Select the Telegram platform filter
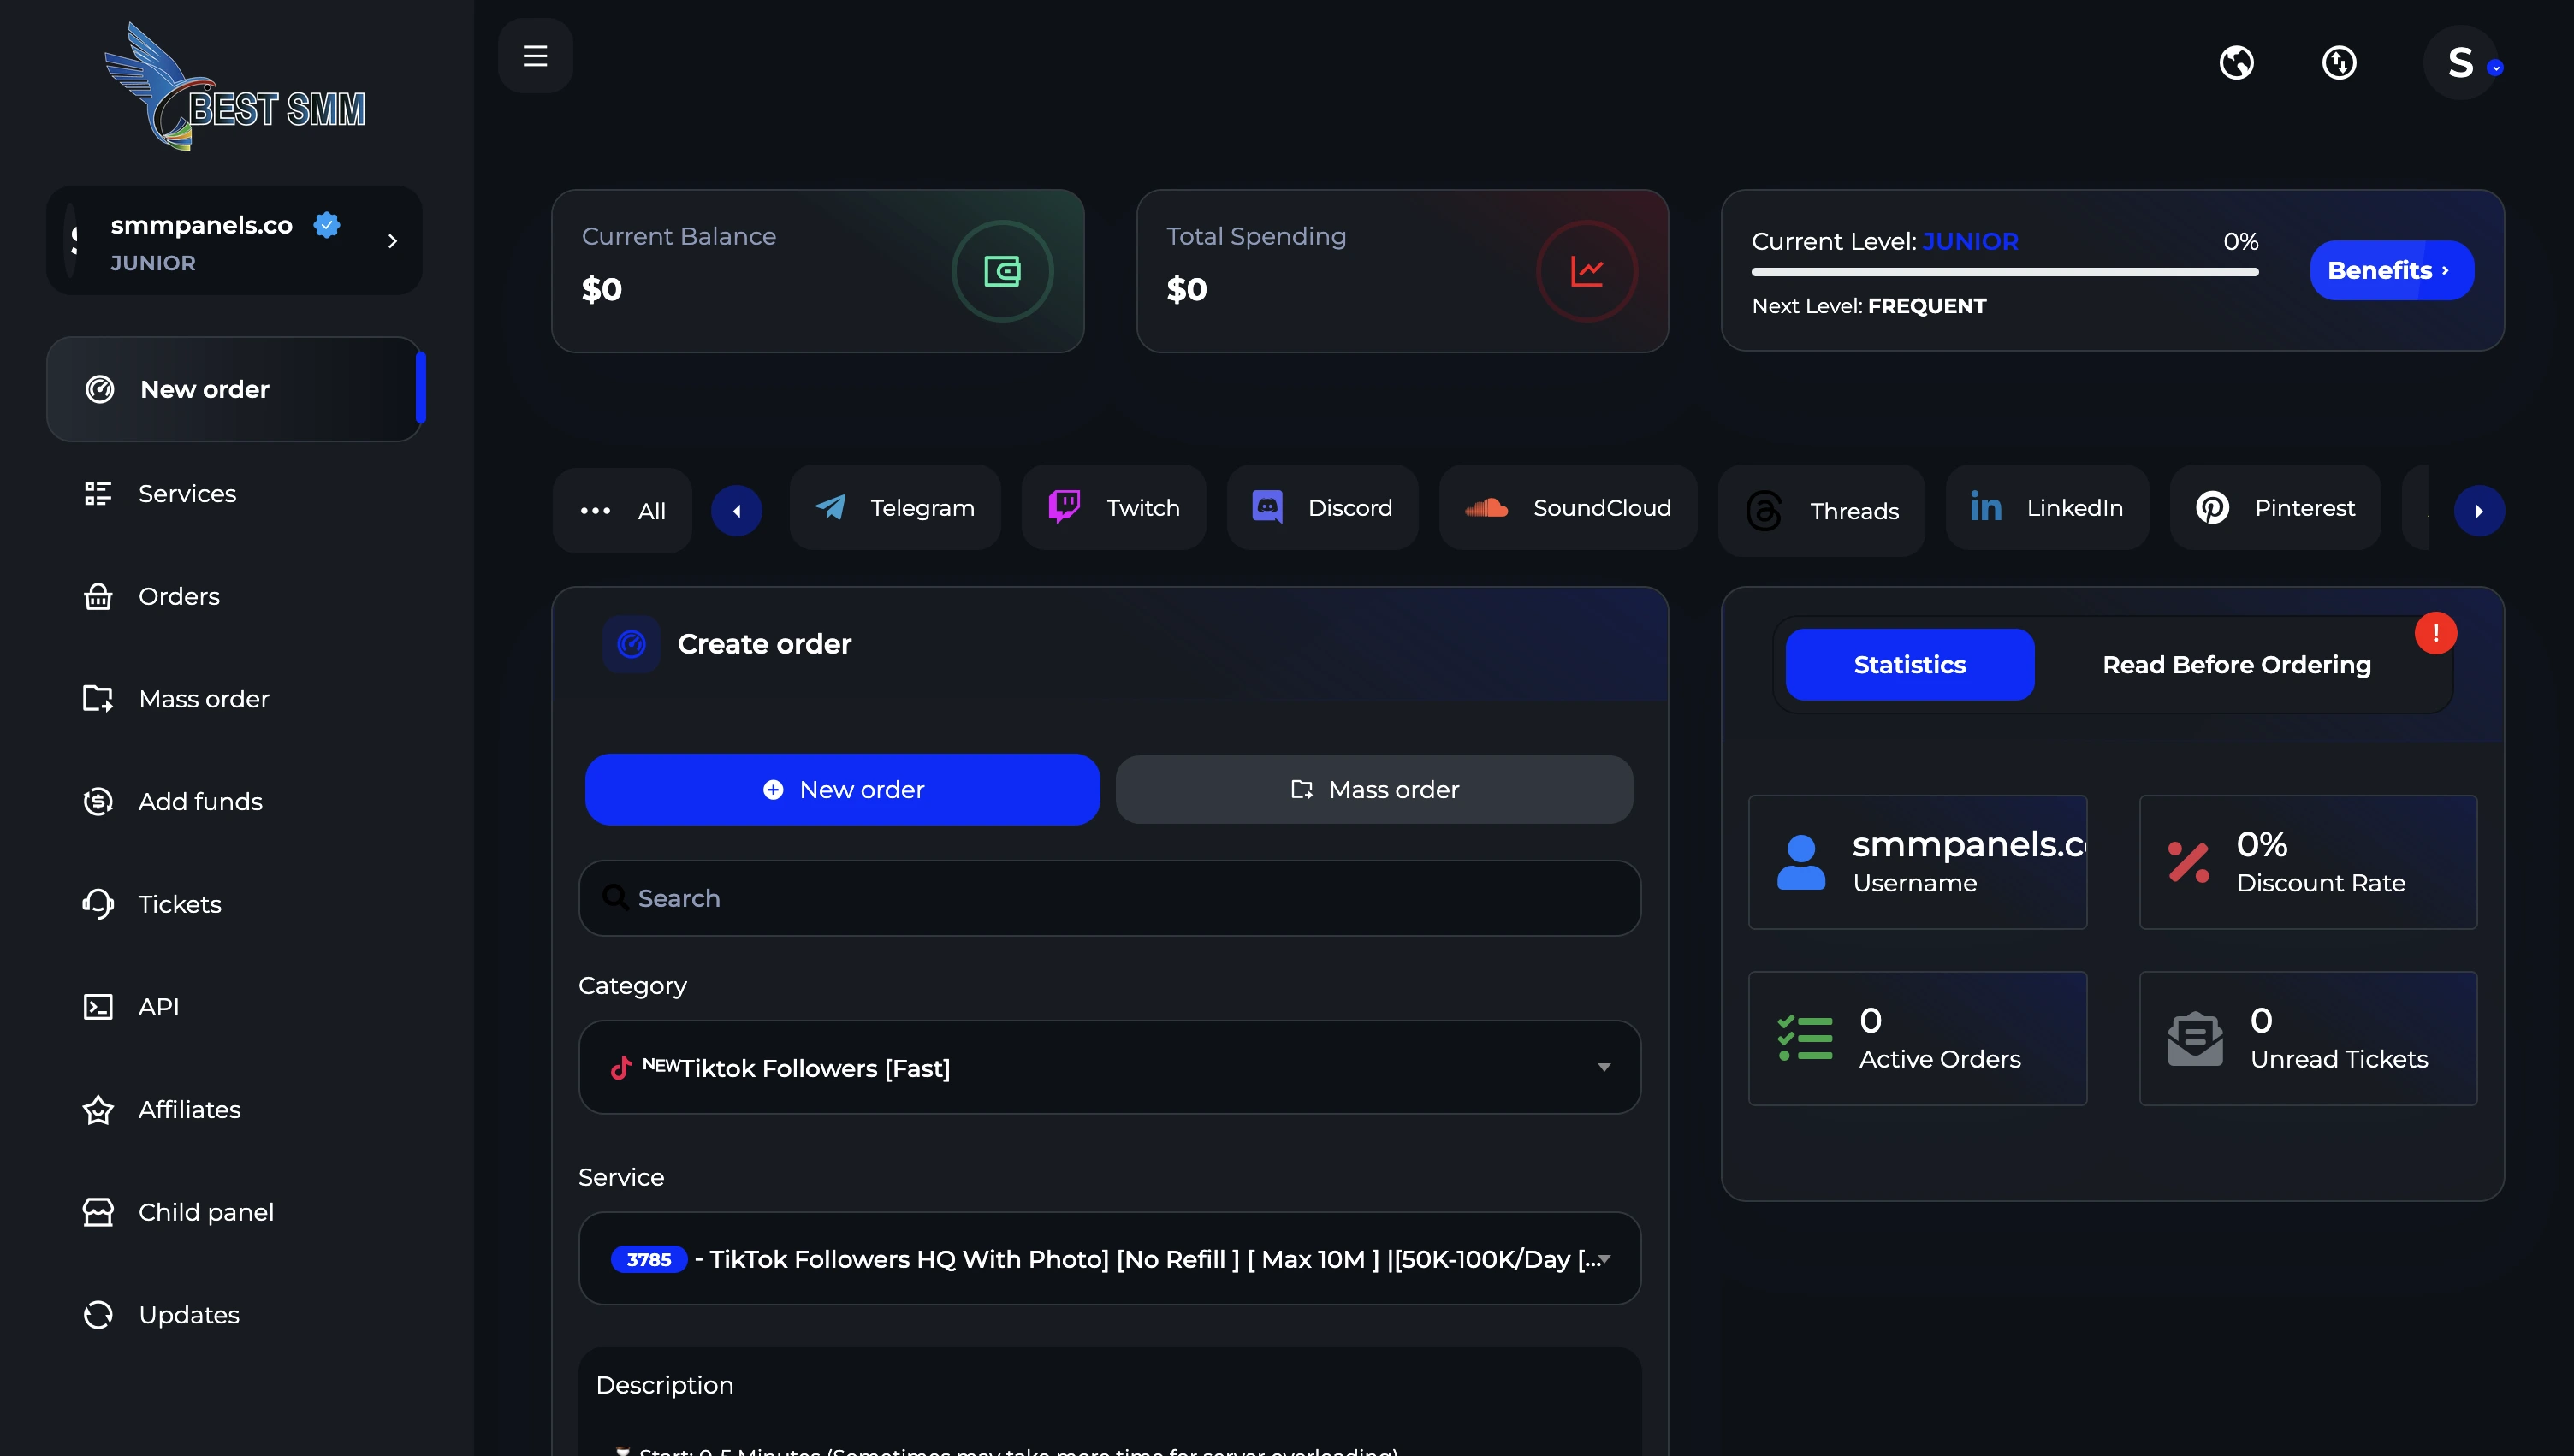Image resolution: width=2574 pixels, height=1456 pixels. [x=895, y=508]
